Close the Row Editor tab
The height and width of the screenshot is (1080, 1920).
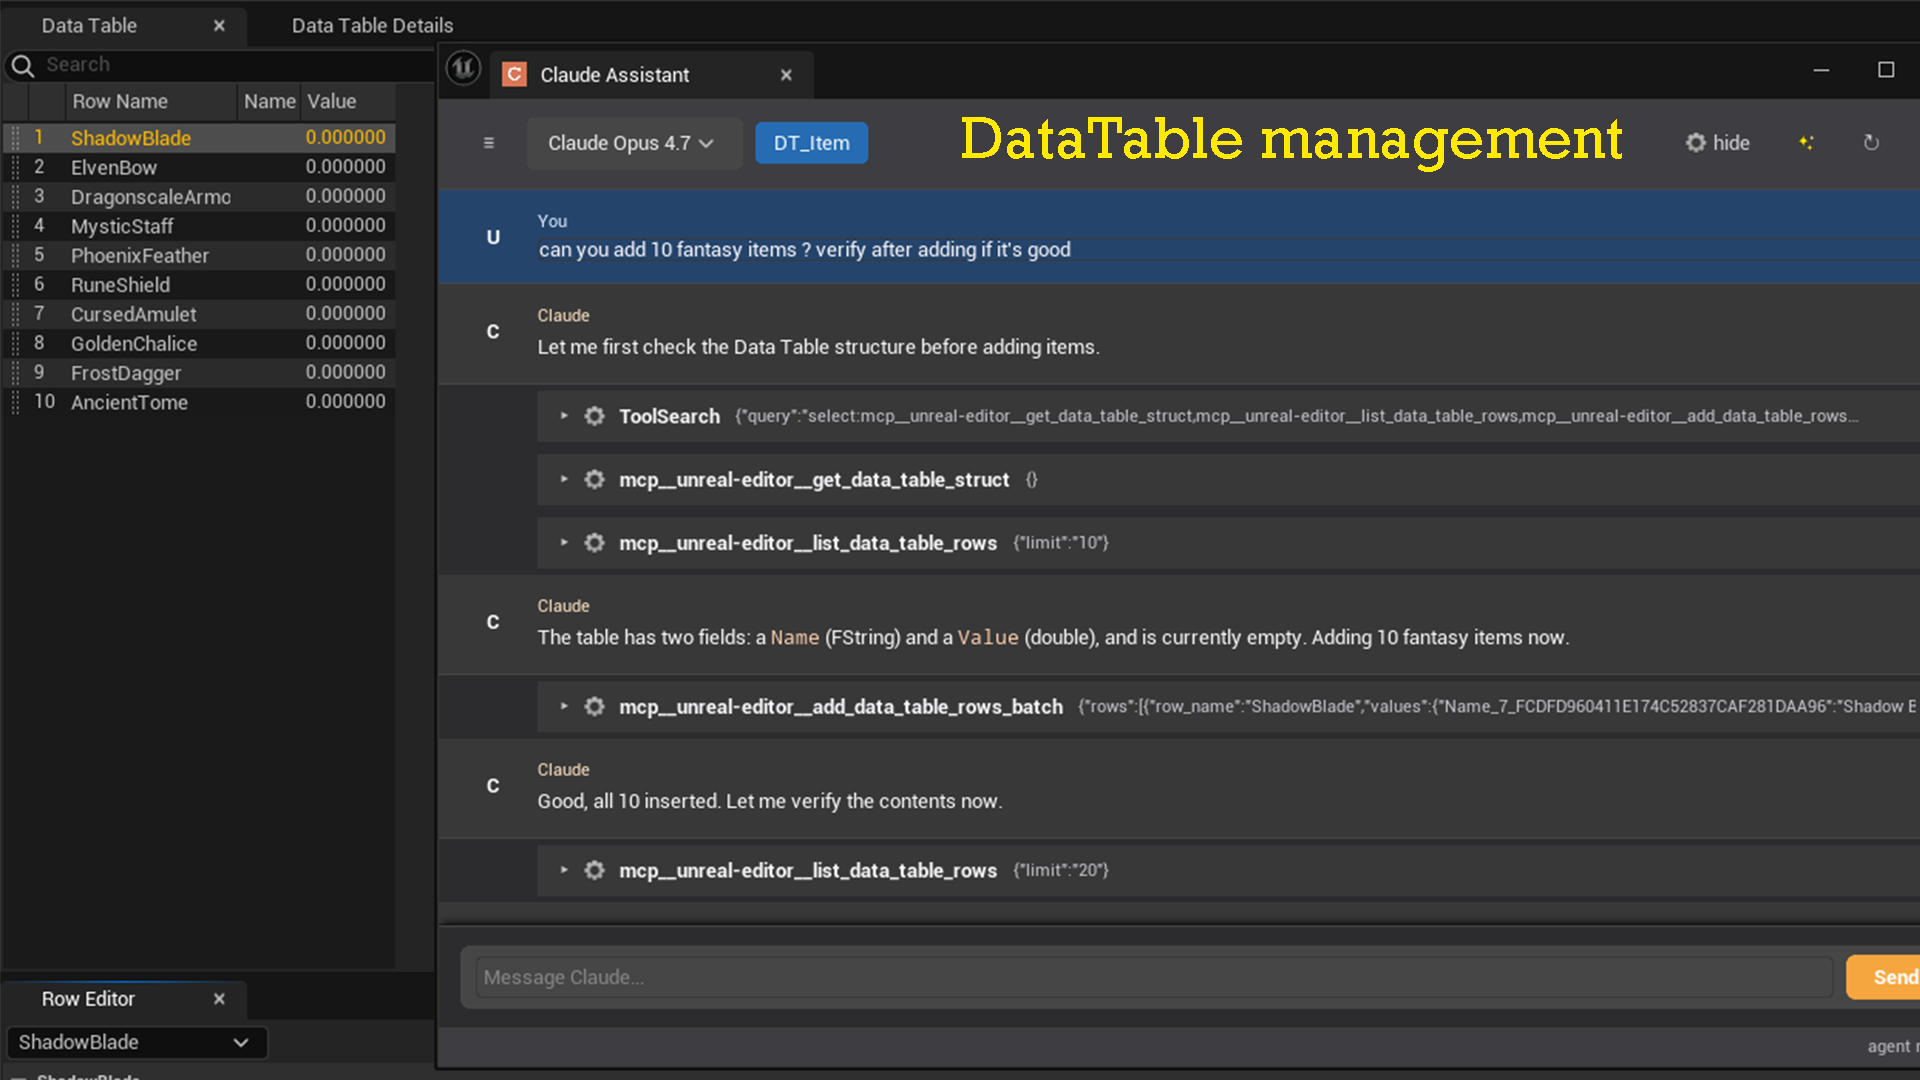pos(219,999)
